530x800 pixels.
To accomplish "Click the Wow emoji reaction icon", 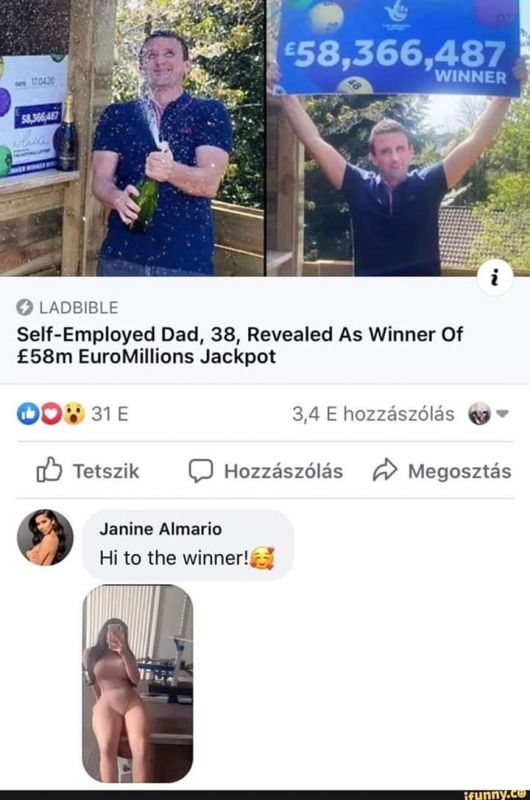I will [74, 414].
